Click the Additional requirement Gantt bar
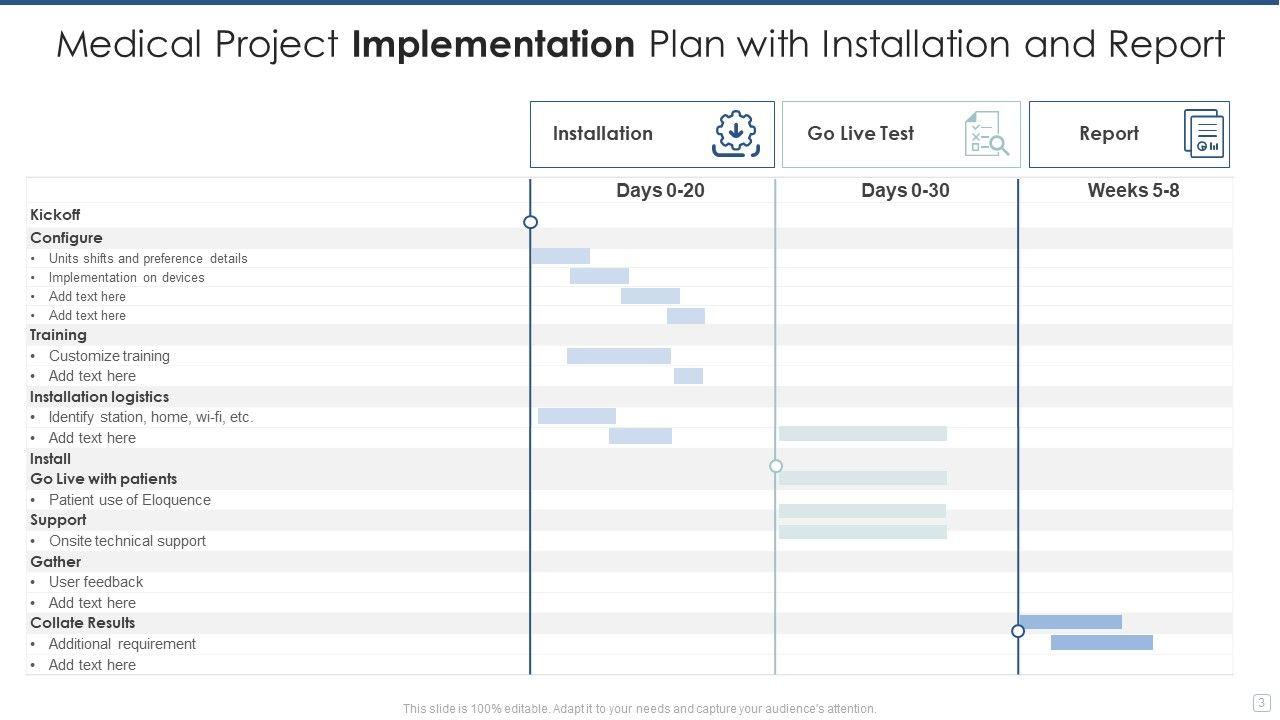This screenshot has height=720, width=1280. pos(1101,643)
